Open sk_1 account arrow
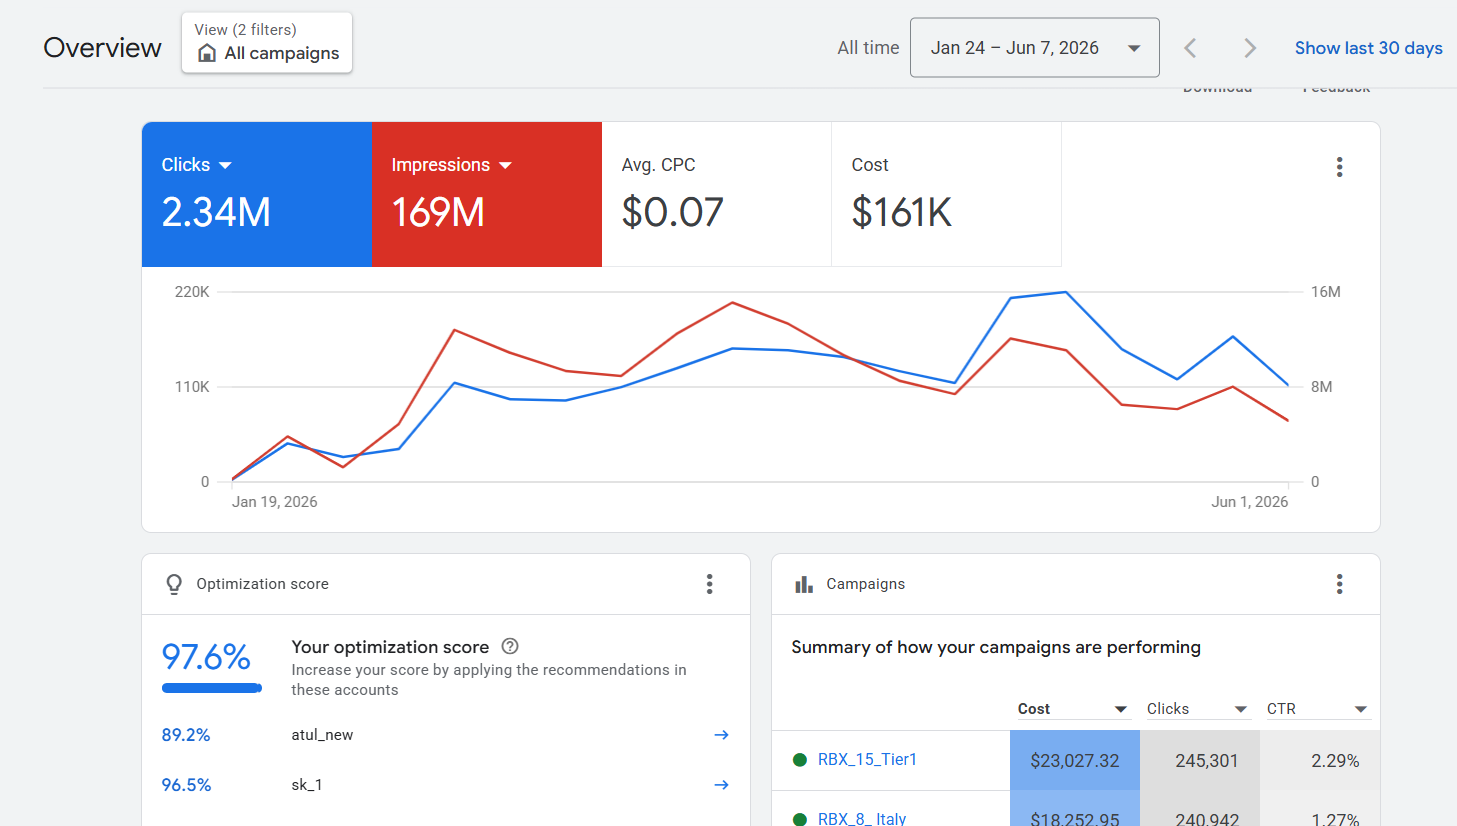1457x826 pixels. pos(721,785)
